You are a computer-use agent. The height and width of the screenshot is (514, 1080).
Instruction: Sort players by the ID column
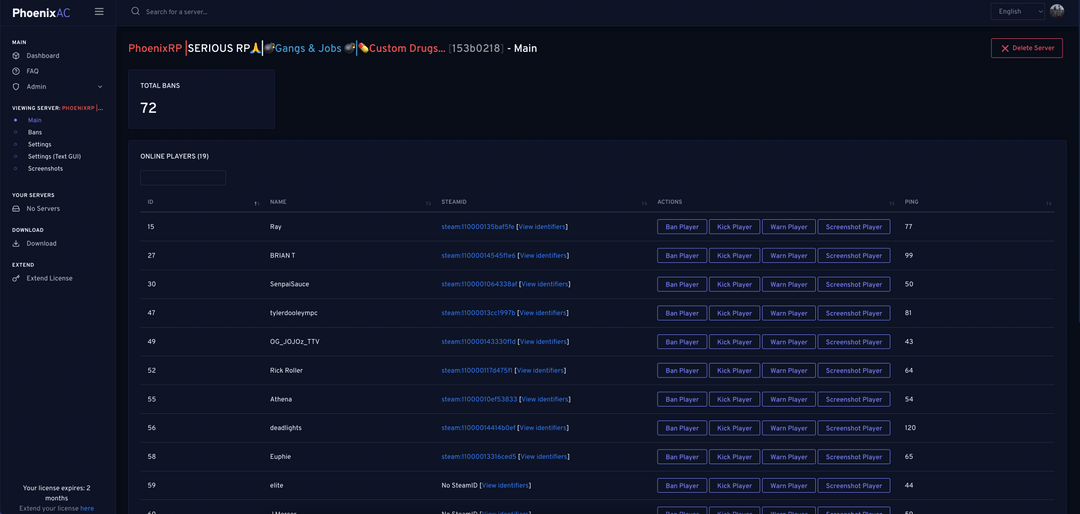tap(256, 203)
